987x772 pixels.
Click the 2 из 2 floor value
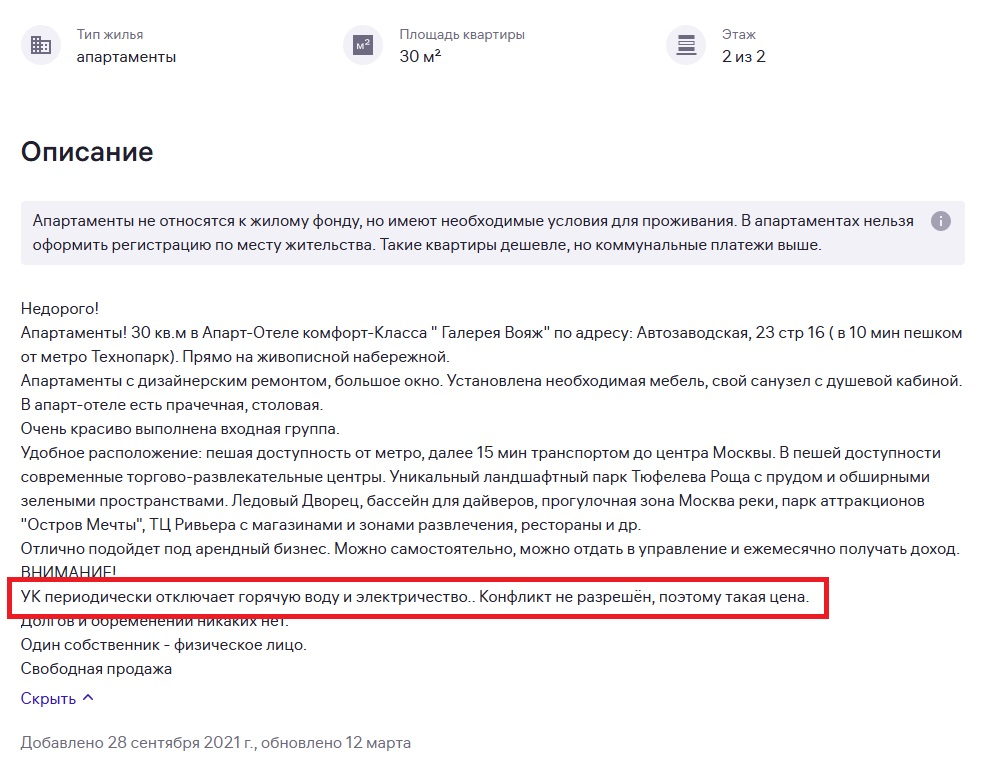click(x=743, y=57)
